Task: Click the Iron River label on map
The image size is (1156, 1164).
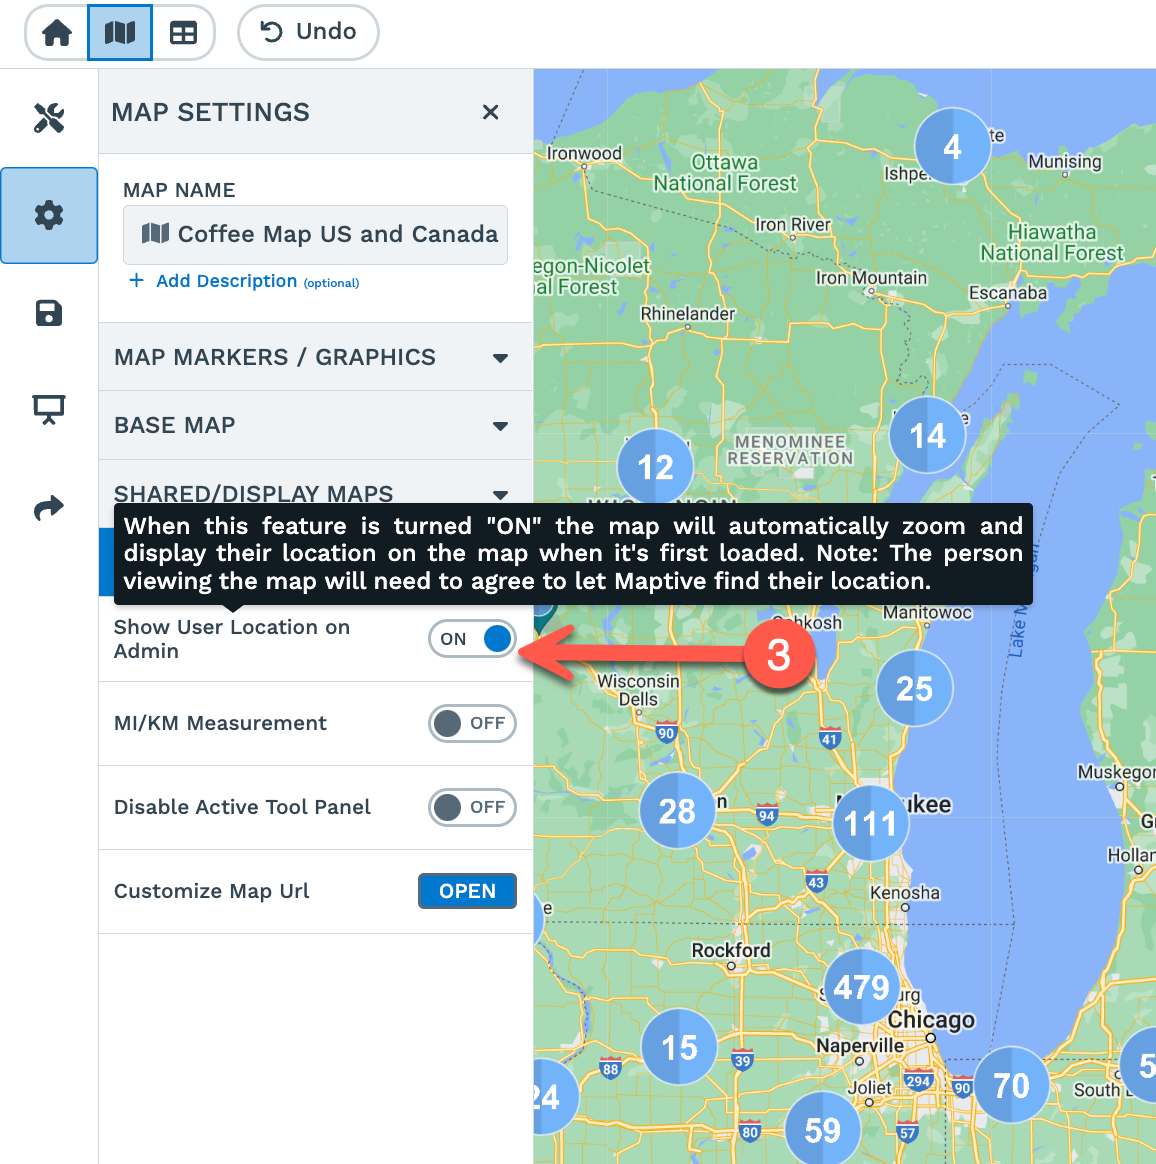Action: tap(792, 224)
